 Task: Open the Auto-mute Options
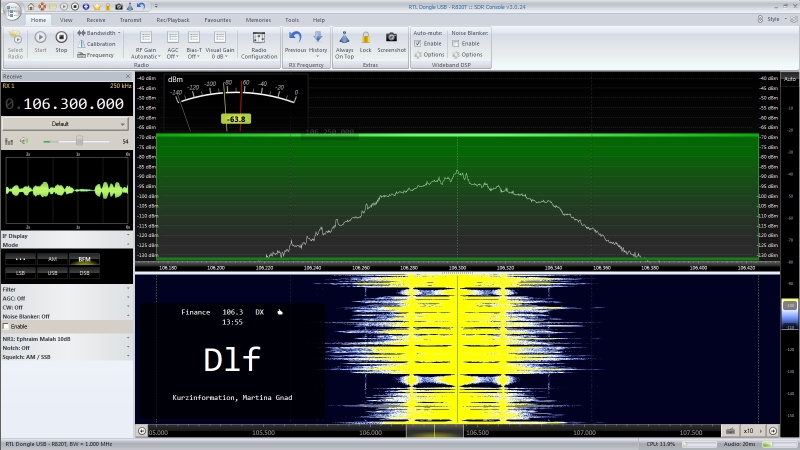[x=430, y=55]
